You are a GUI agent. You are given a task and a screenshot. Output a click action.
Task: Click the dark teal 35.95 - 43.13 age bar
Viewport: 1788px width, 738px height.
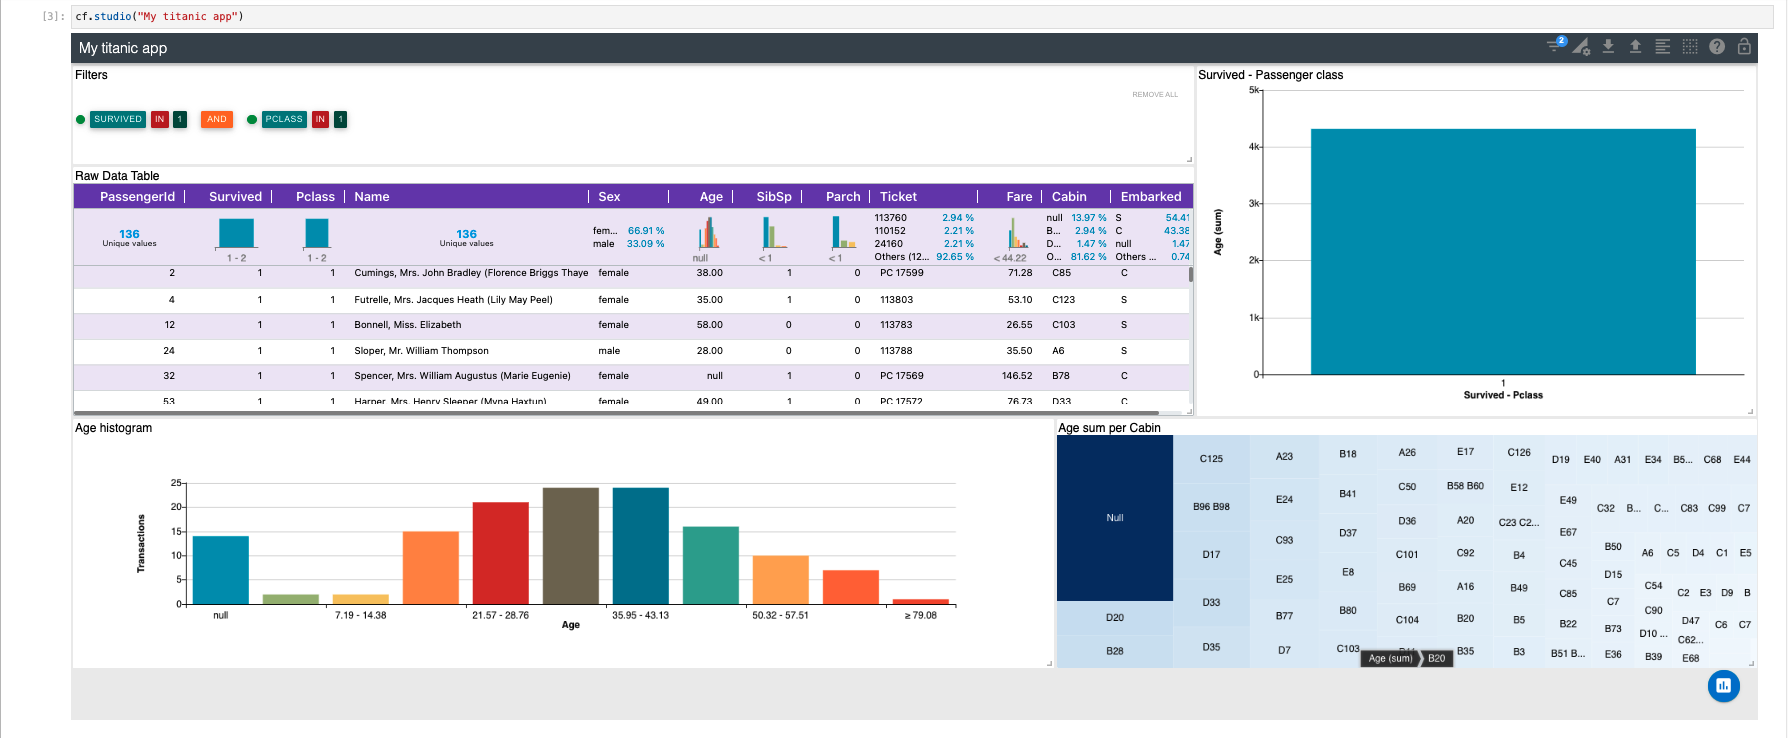click(641, 546)
